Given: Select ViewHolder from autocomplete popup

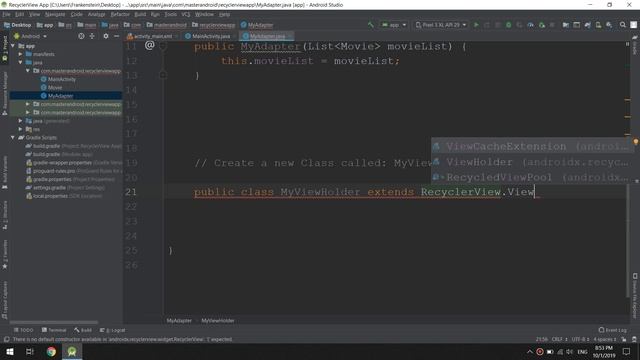Looking at the screenshot, I should pyautogui.click(x=533, y=162).
